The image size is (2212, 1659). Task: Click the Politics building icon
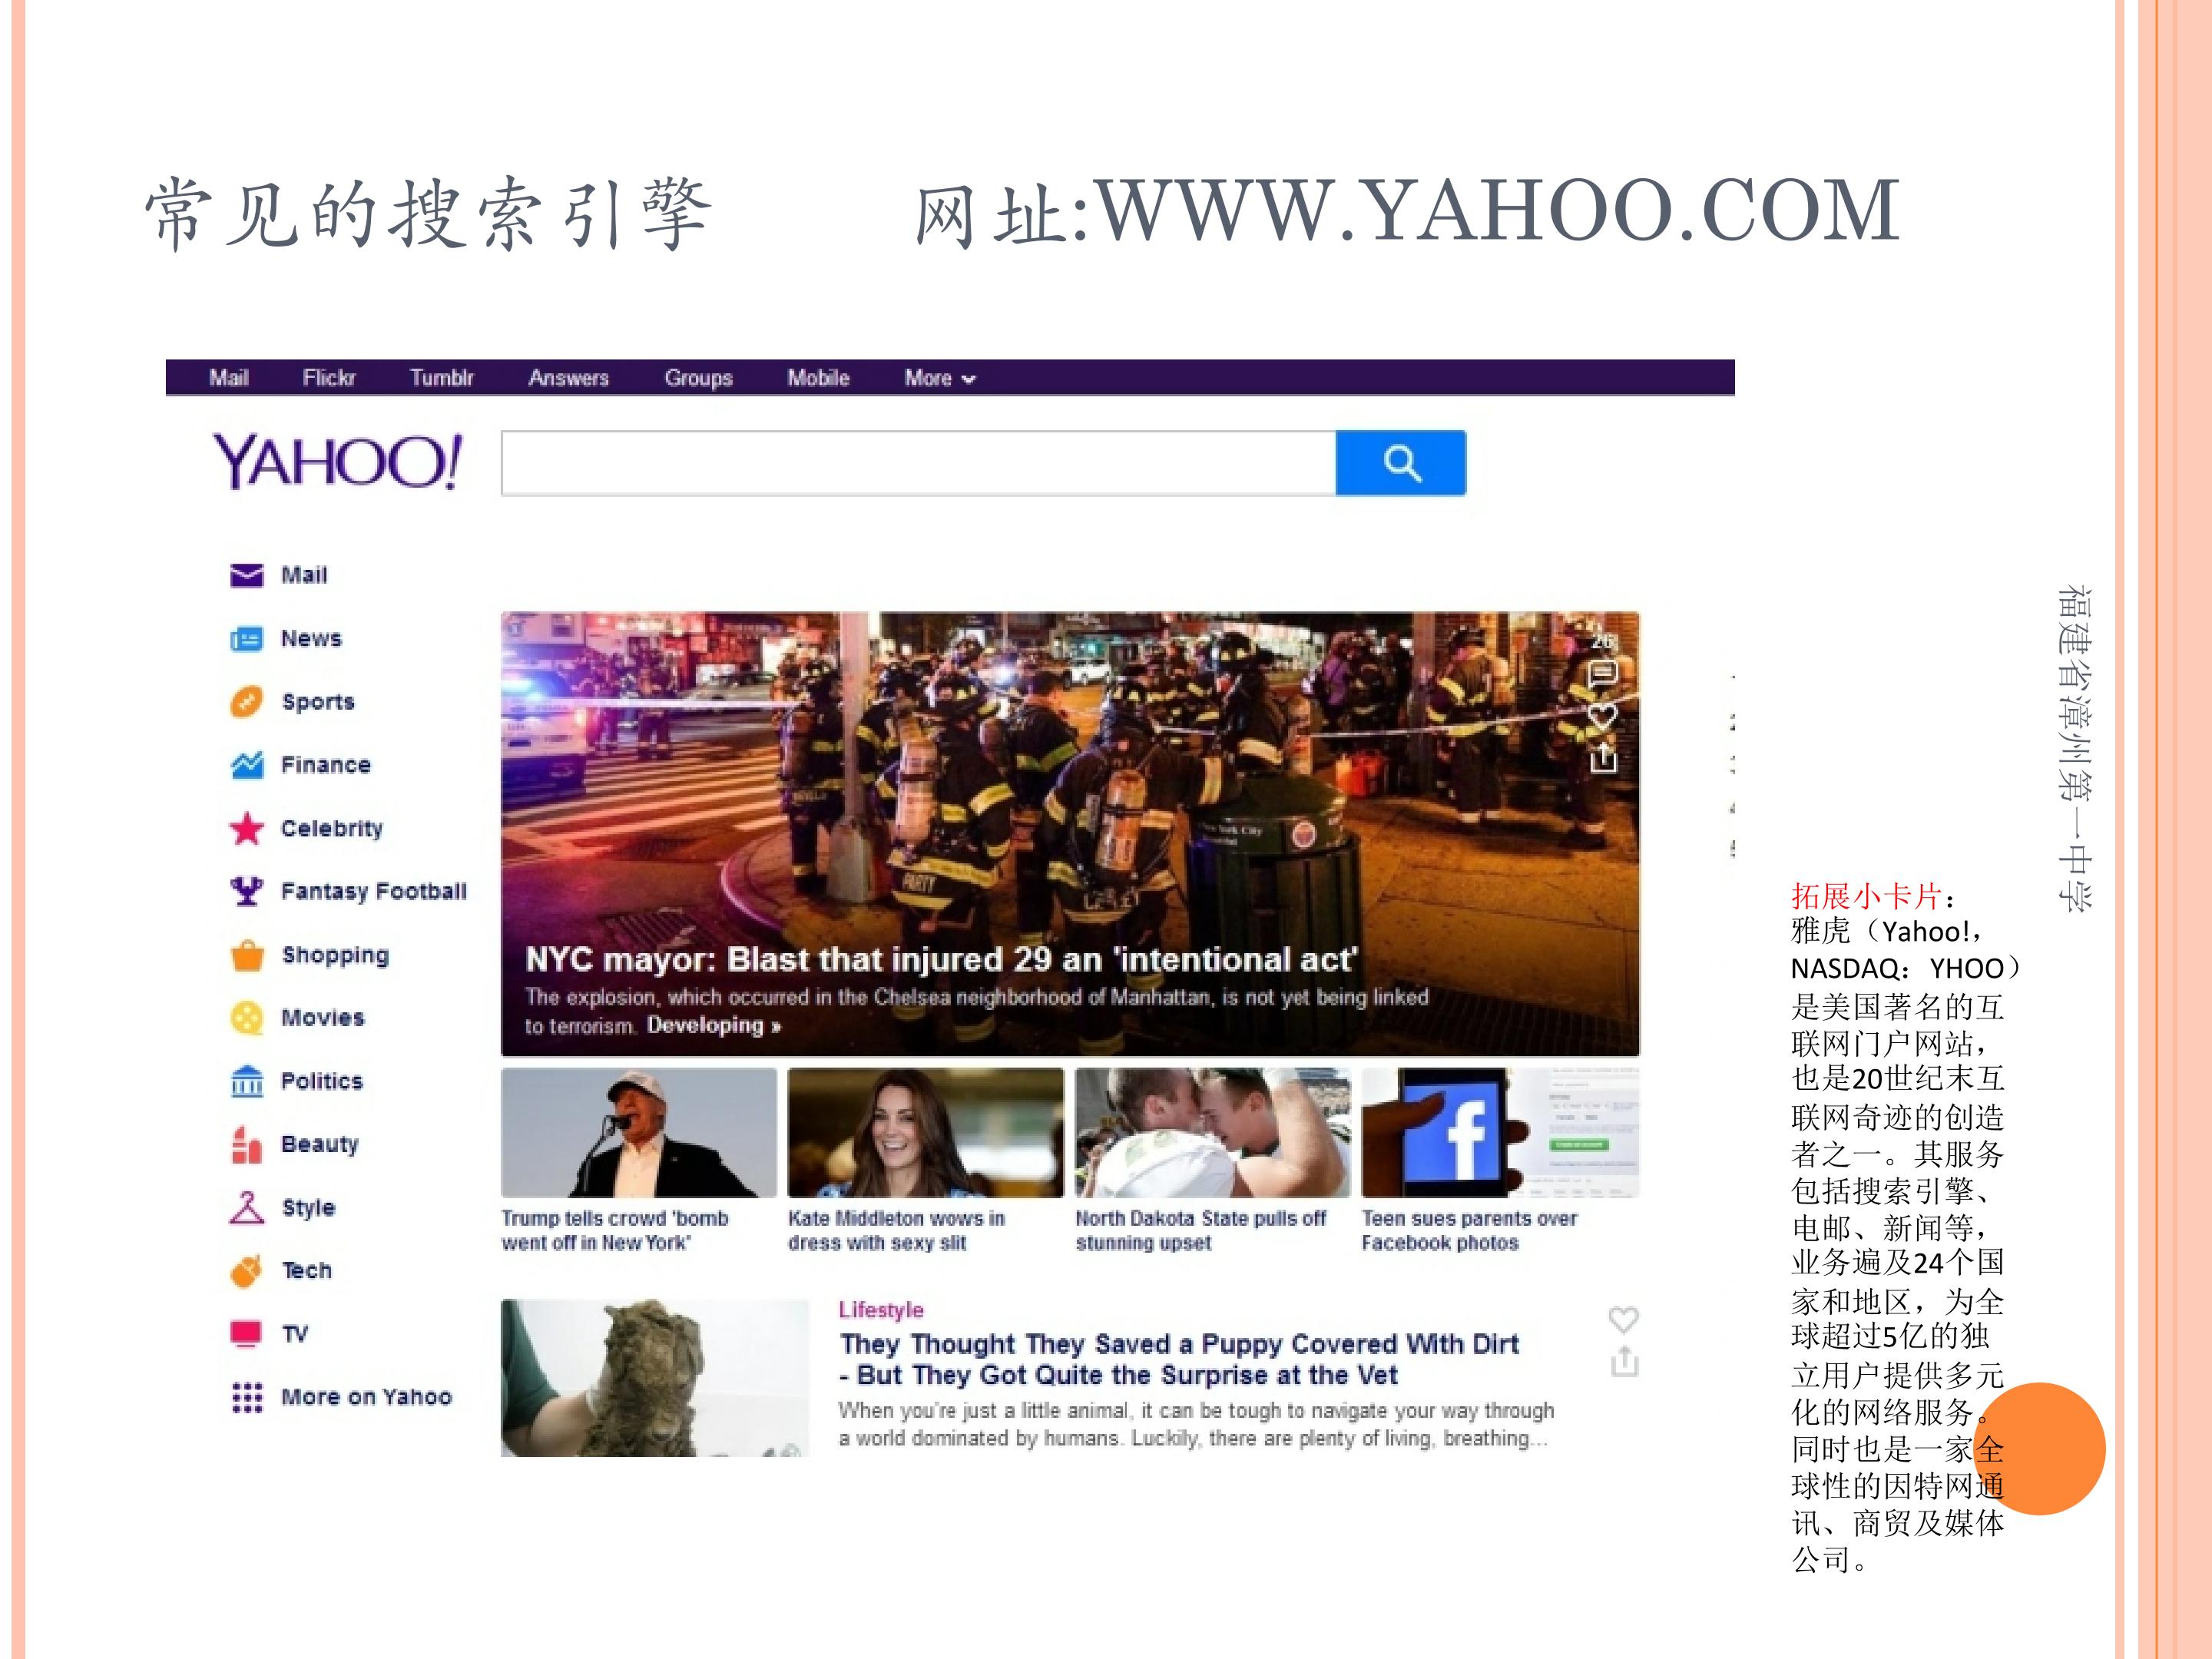pos(246,1081)
